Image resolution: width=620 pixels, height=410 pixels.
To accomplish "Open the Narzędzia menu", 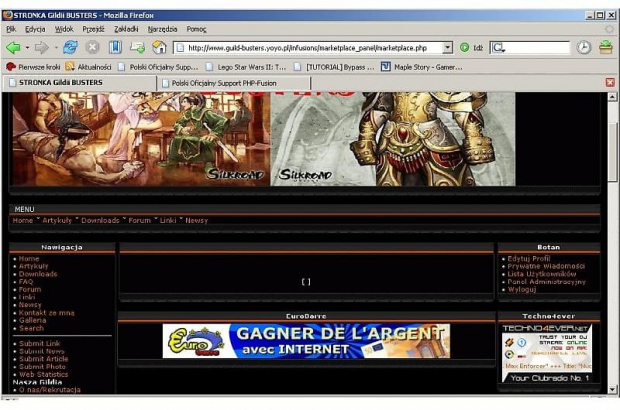I will [x=162, y=29].
